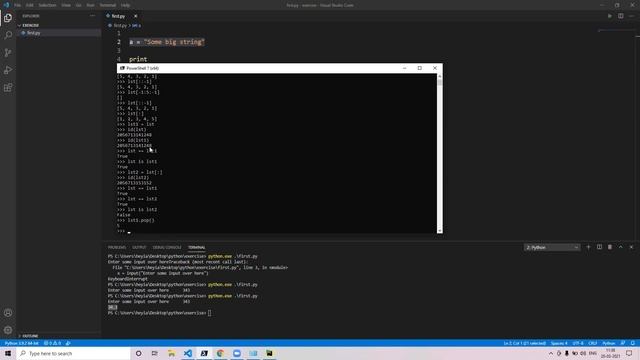Click the cursor position 'Ln, Col' status entry
The image size is (640, 360).
[524, 343]
